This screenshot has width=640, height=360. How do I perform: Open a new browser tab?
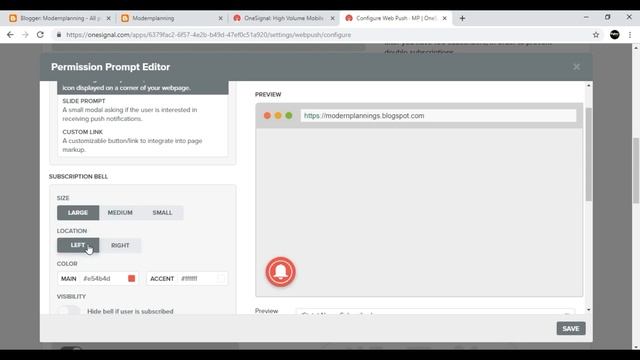tap(462, 18)
